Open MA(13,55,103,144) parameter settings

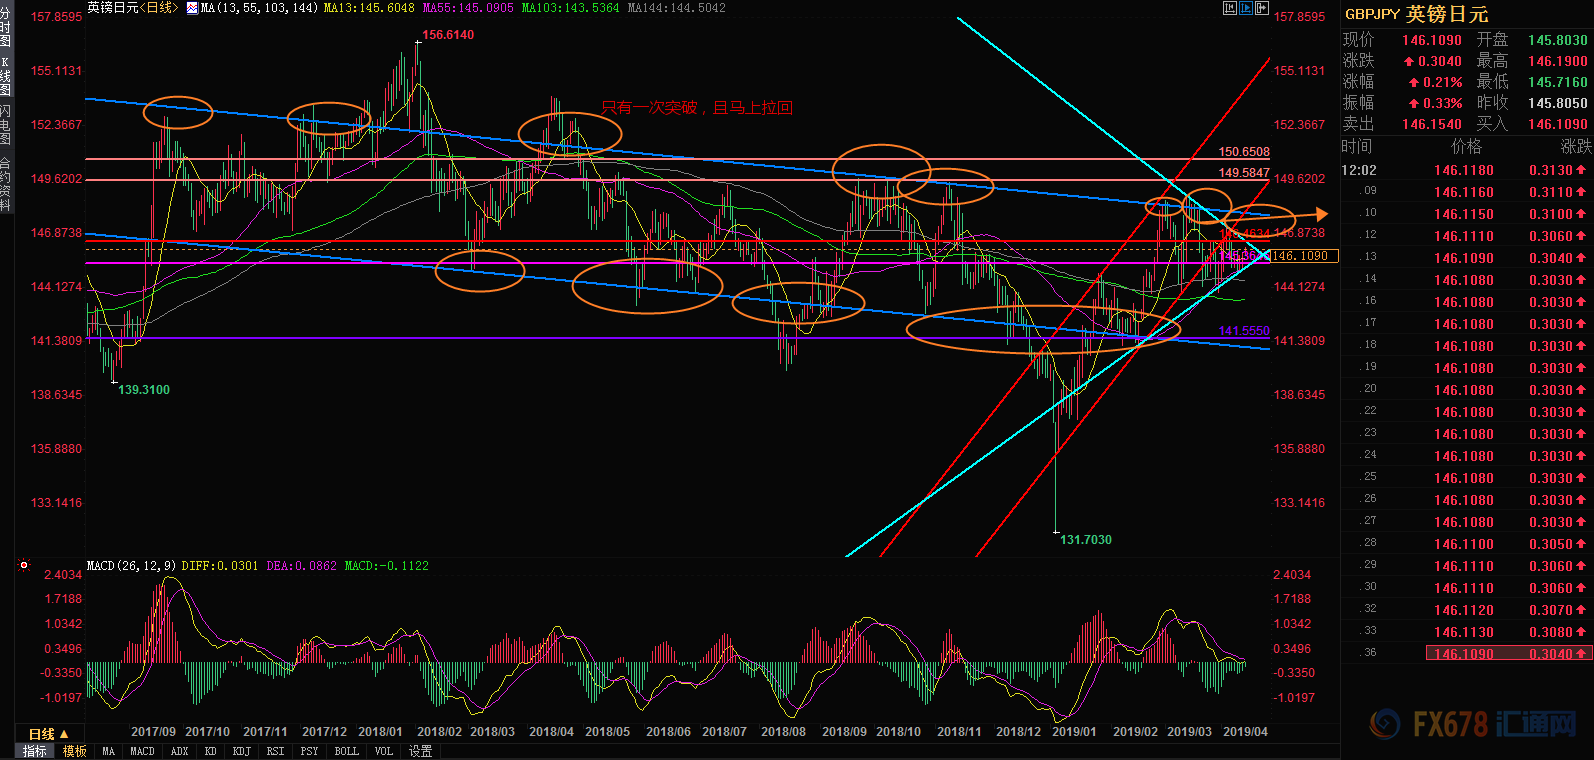pos(259,8)
